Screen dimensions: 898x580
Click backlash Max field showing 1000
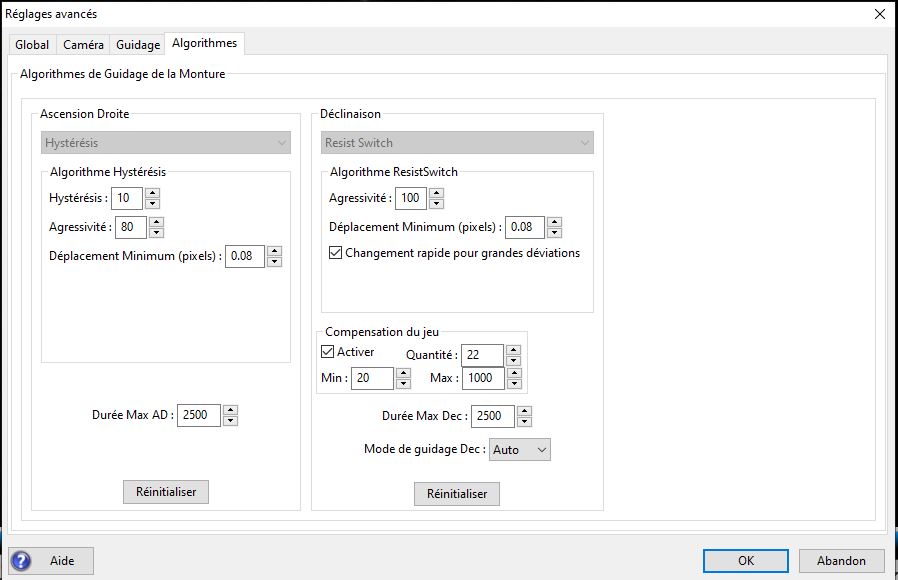pyautogui.click(x=483, y=378)
